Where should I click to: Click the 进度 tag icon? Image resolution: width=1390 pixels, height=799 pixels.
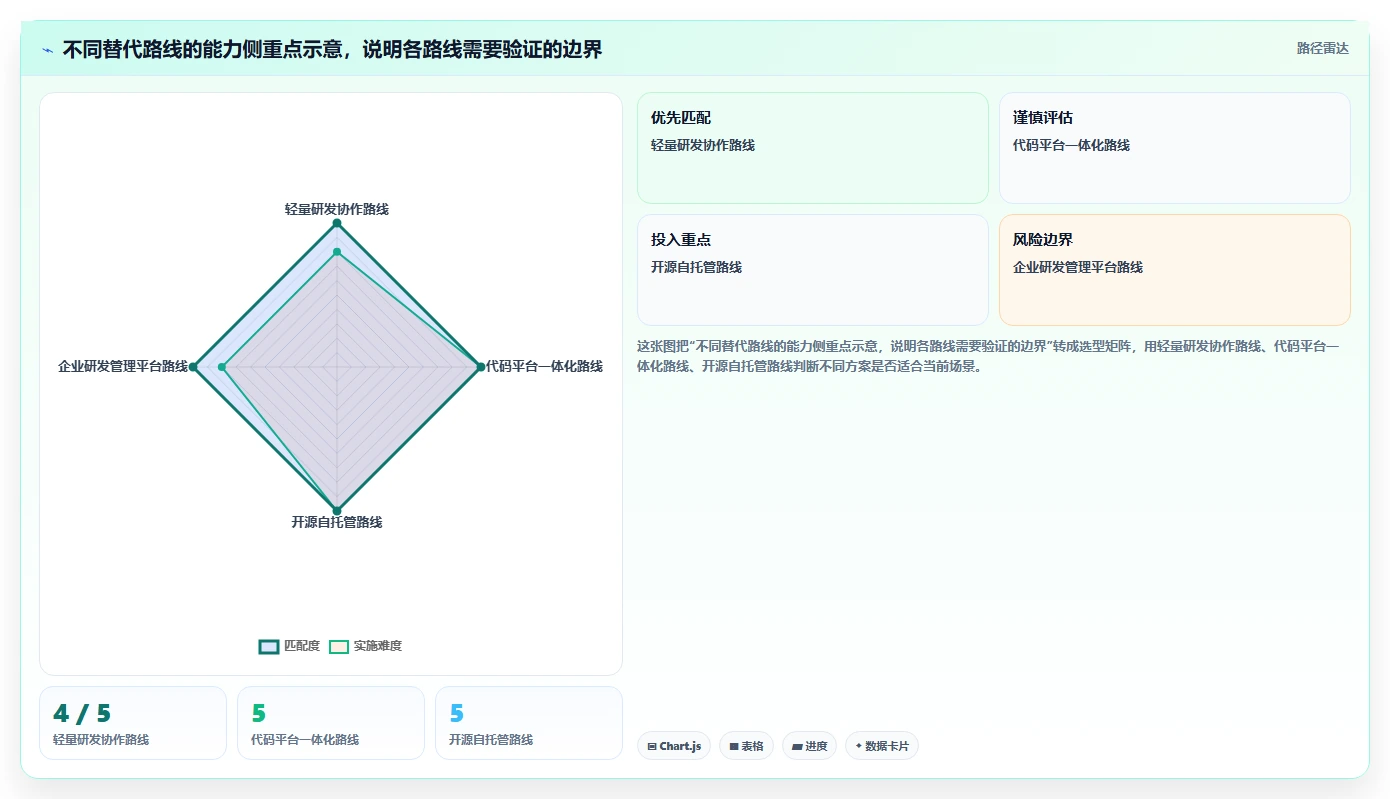pyautogui.click(x=797, y=746)
